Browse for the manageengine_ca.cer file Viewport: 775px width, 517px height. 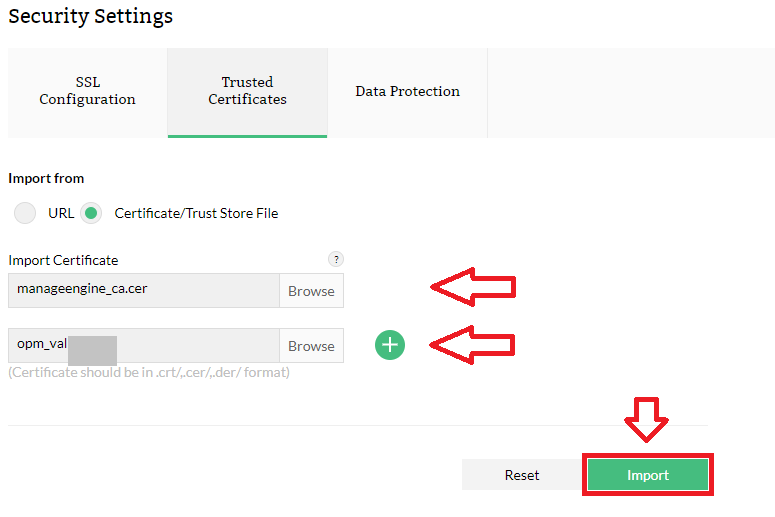(x=311, y=291)
